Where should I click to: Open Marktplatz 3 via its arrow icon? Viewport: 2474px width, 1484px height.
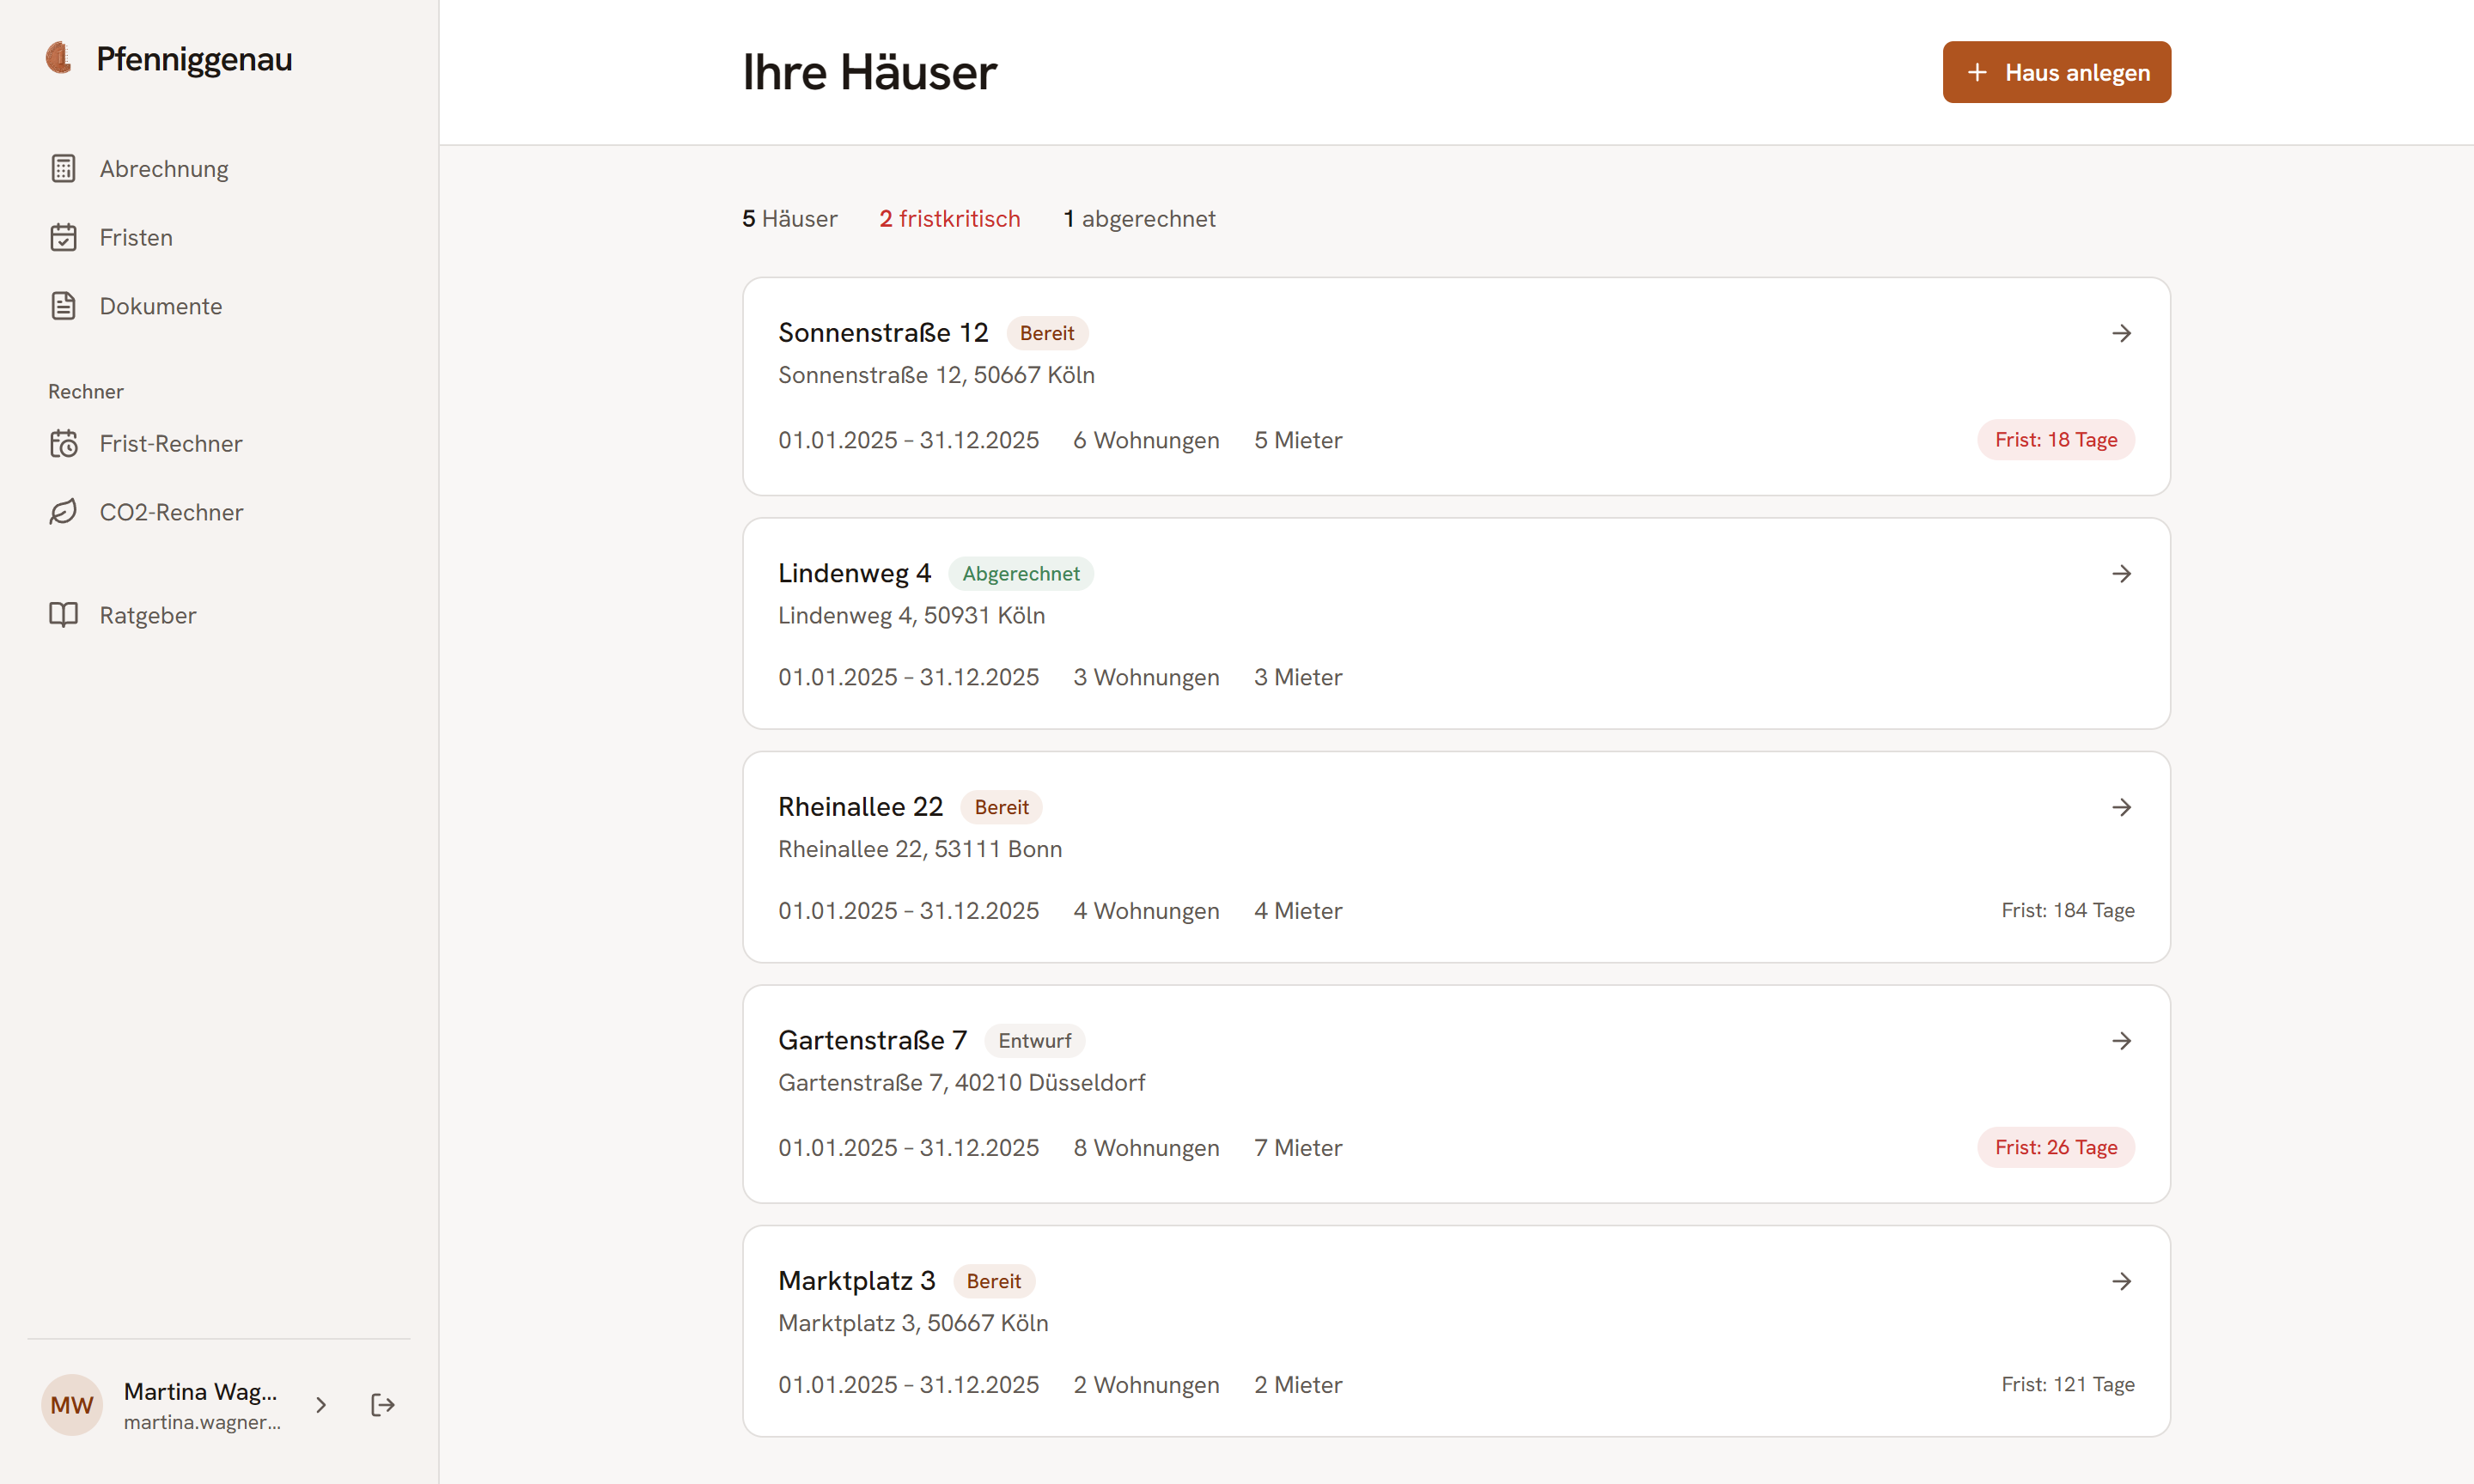pyautogui.click(x=2122, y=1281)
